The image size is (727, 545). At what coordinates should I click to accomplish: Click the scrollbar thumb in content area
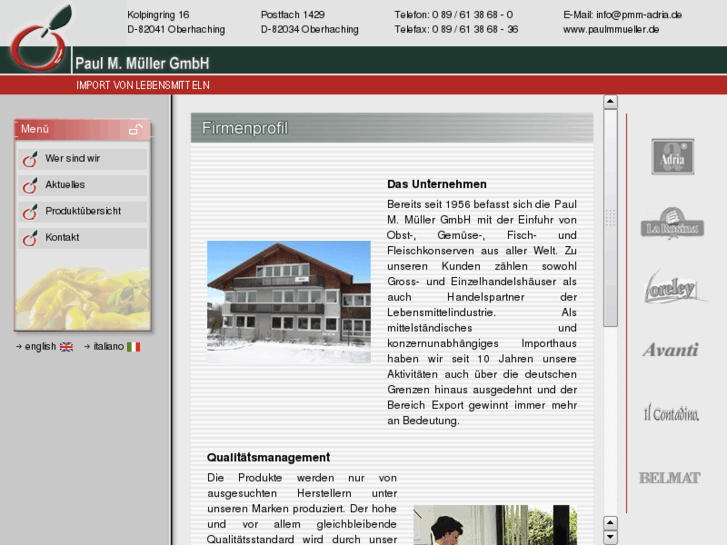pyautogui.click(x=610, y=218)
